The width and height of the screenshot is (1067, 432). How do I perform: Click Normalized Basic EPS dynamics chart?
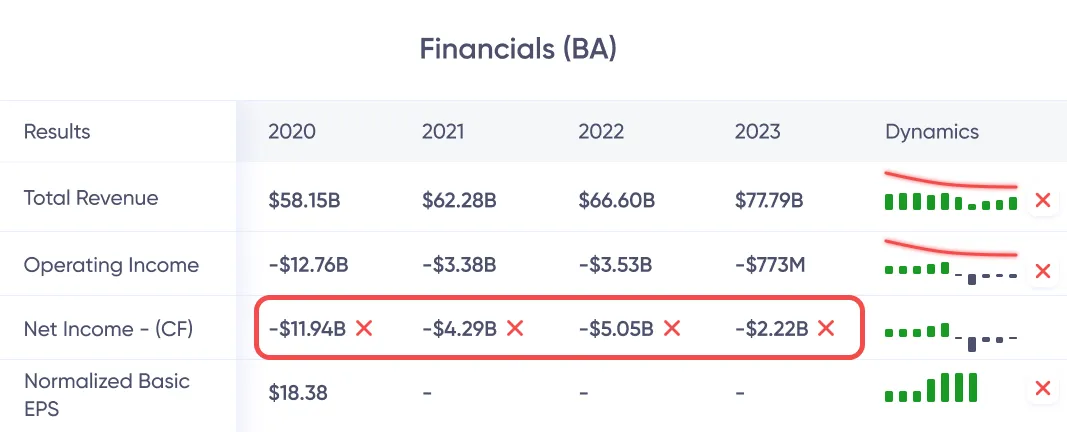click(930, 387)
